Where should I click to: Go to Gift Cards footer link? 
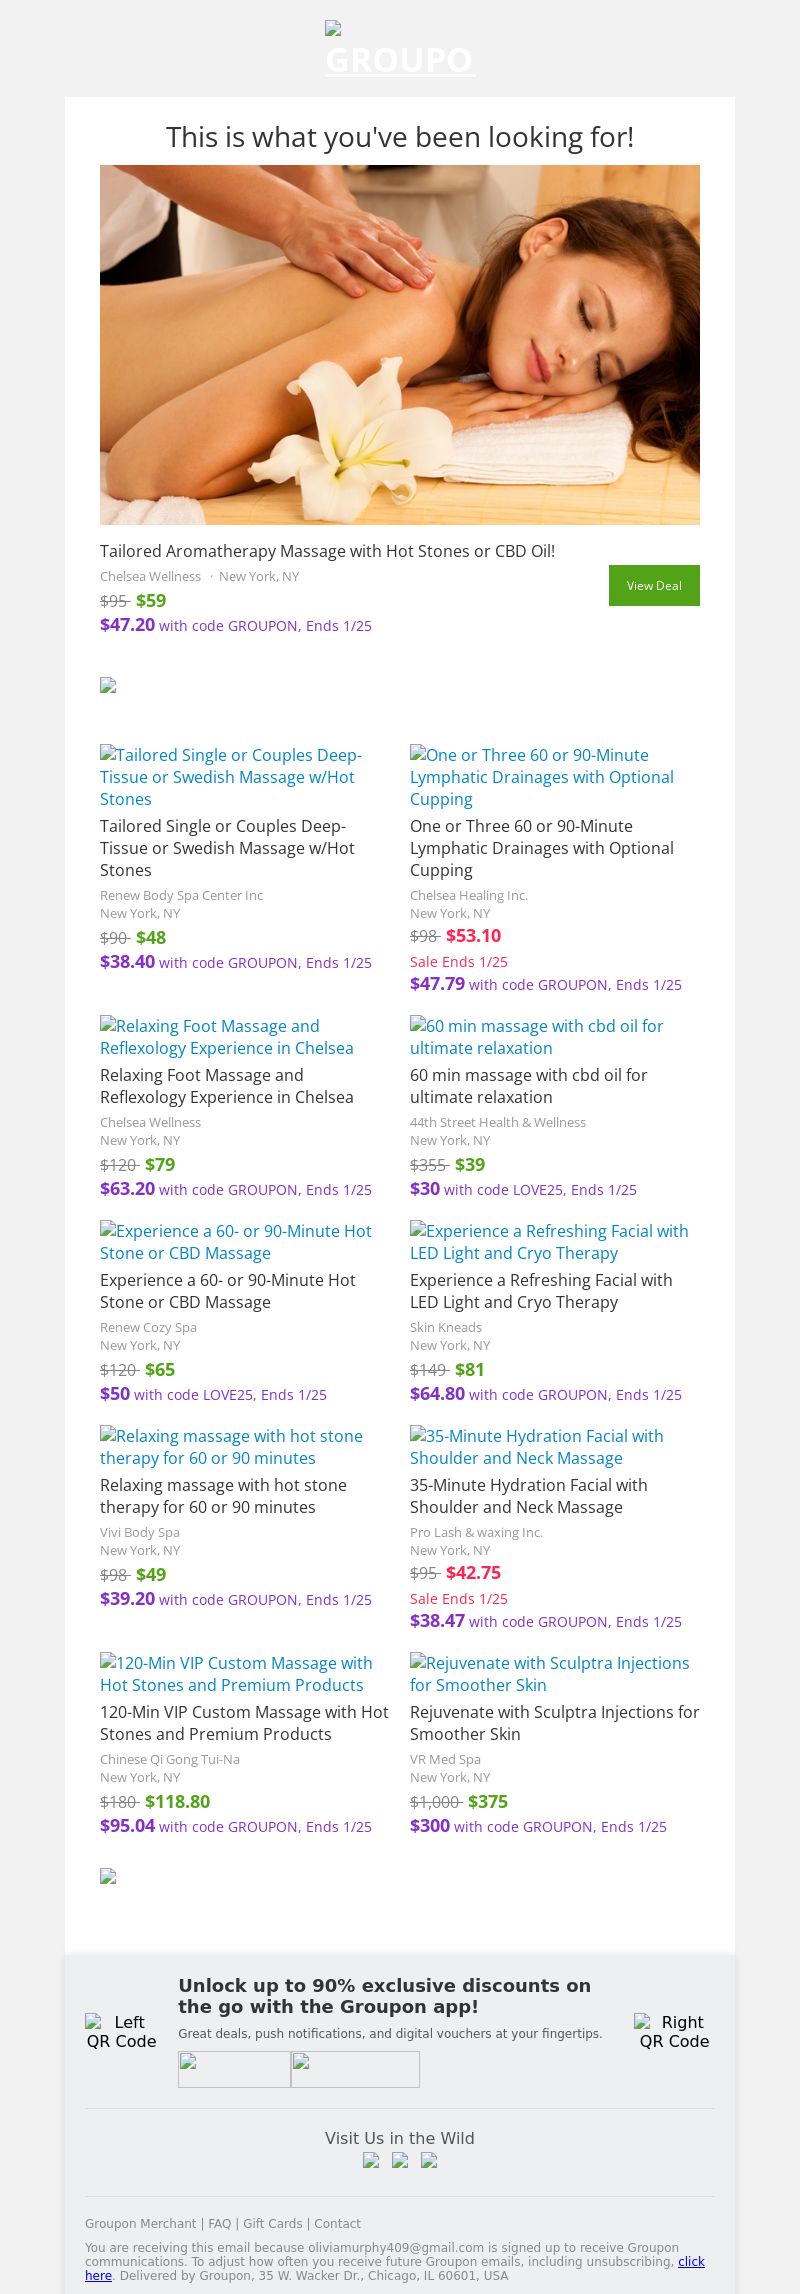point(272,2223)
